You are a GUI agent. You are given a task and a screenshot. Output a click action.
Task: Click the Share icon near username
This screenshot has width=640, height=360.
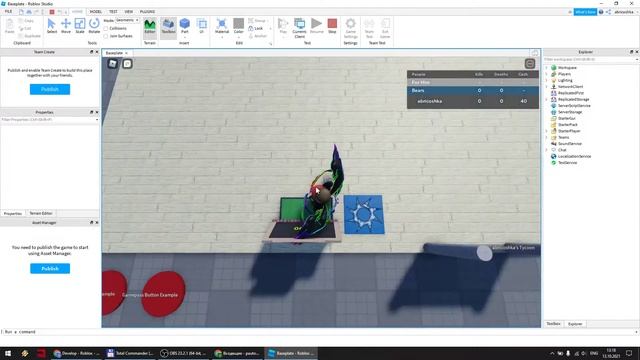[x=608, y=12]
